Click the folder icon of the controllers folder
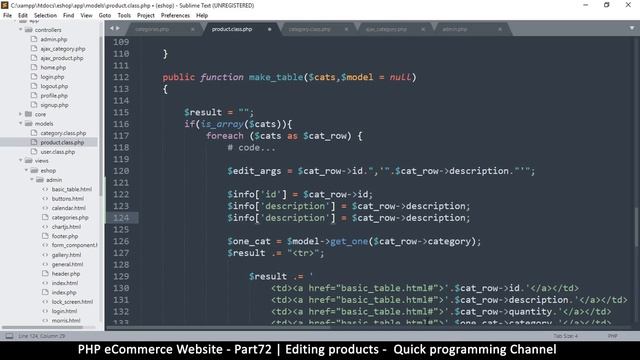The width and height of the screenshot is (640, 360). (29, 30)
